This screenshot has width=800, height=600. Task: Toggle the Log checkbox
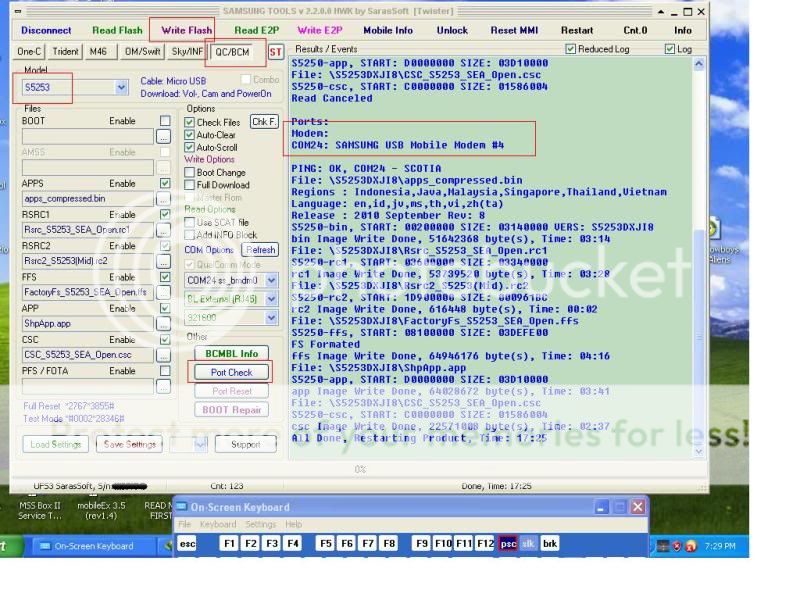tap(670, 49)
